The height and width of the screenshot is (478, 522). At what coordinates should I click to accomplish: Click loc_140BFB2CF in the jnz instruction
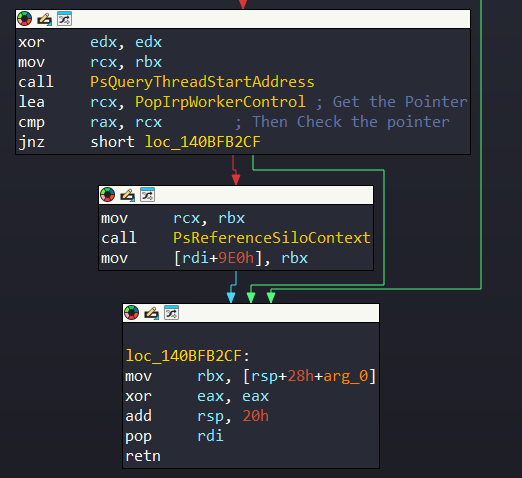tap(203, 142)
